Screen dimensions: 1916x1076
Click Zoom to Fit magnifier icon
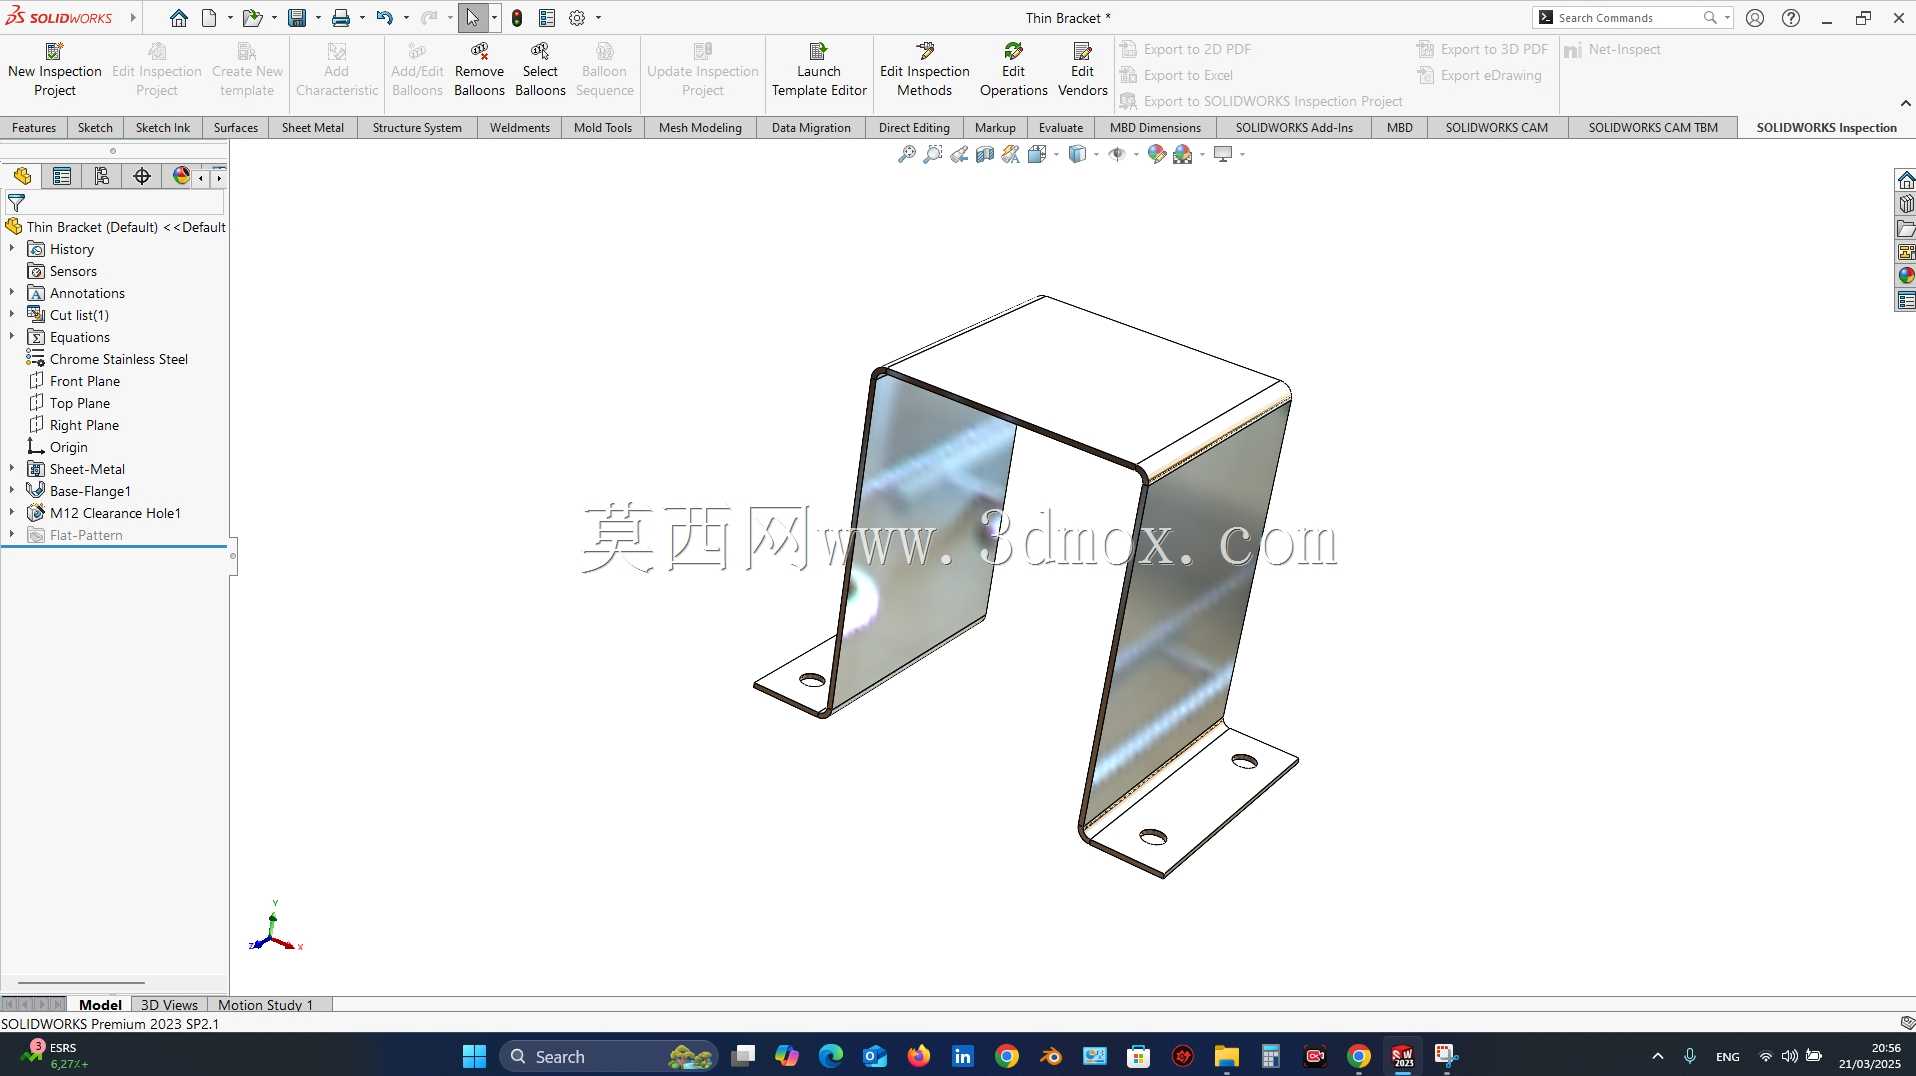907,154
